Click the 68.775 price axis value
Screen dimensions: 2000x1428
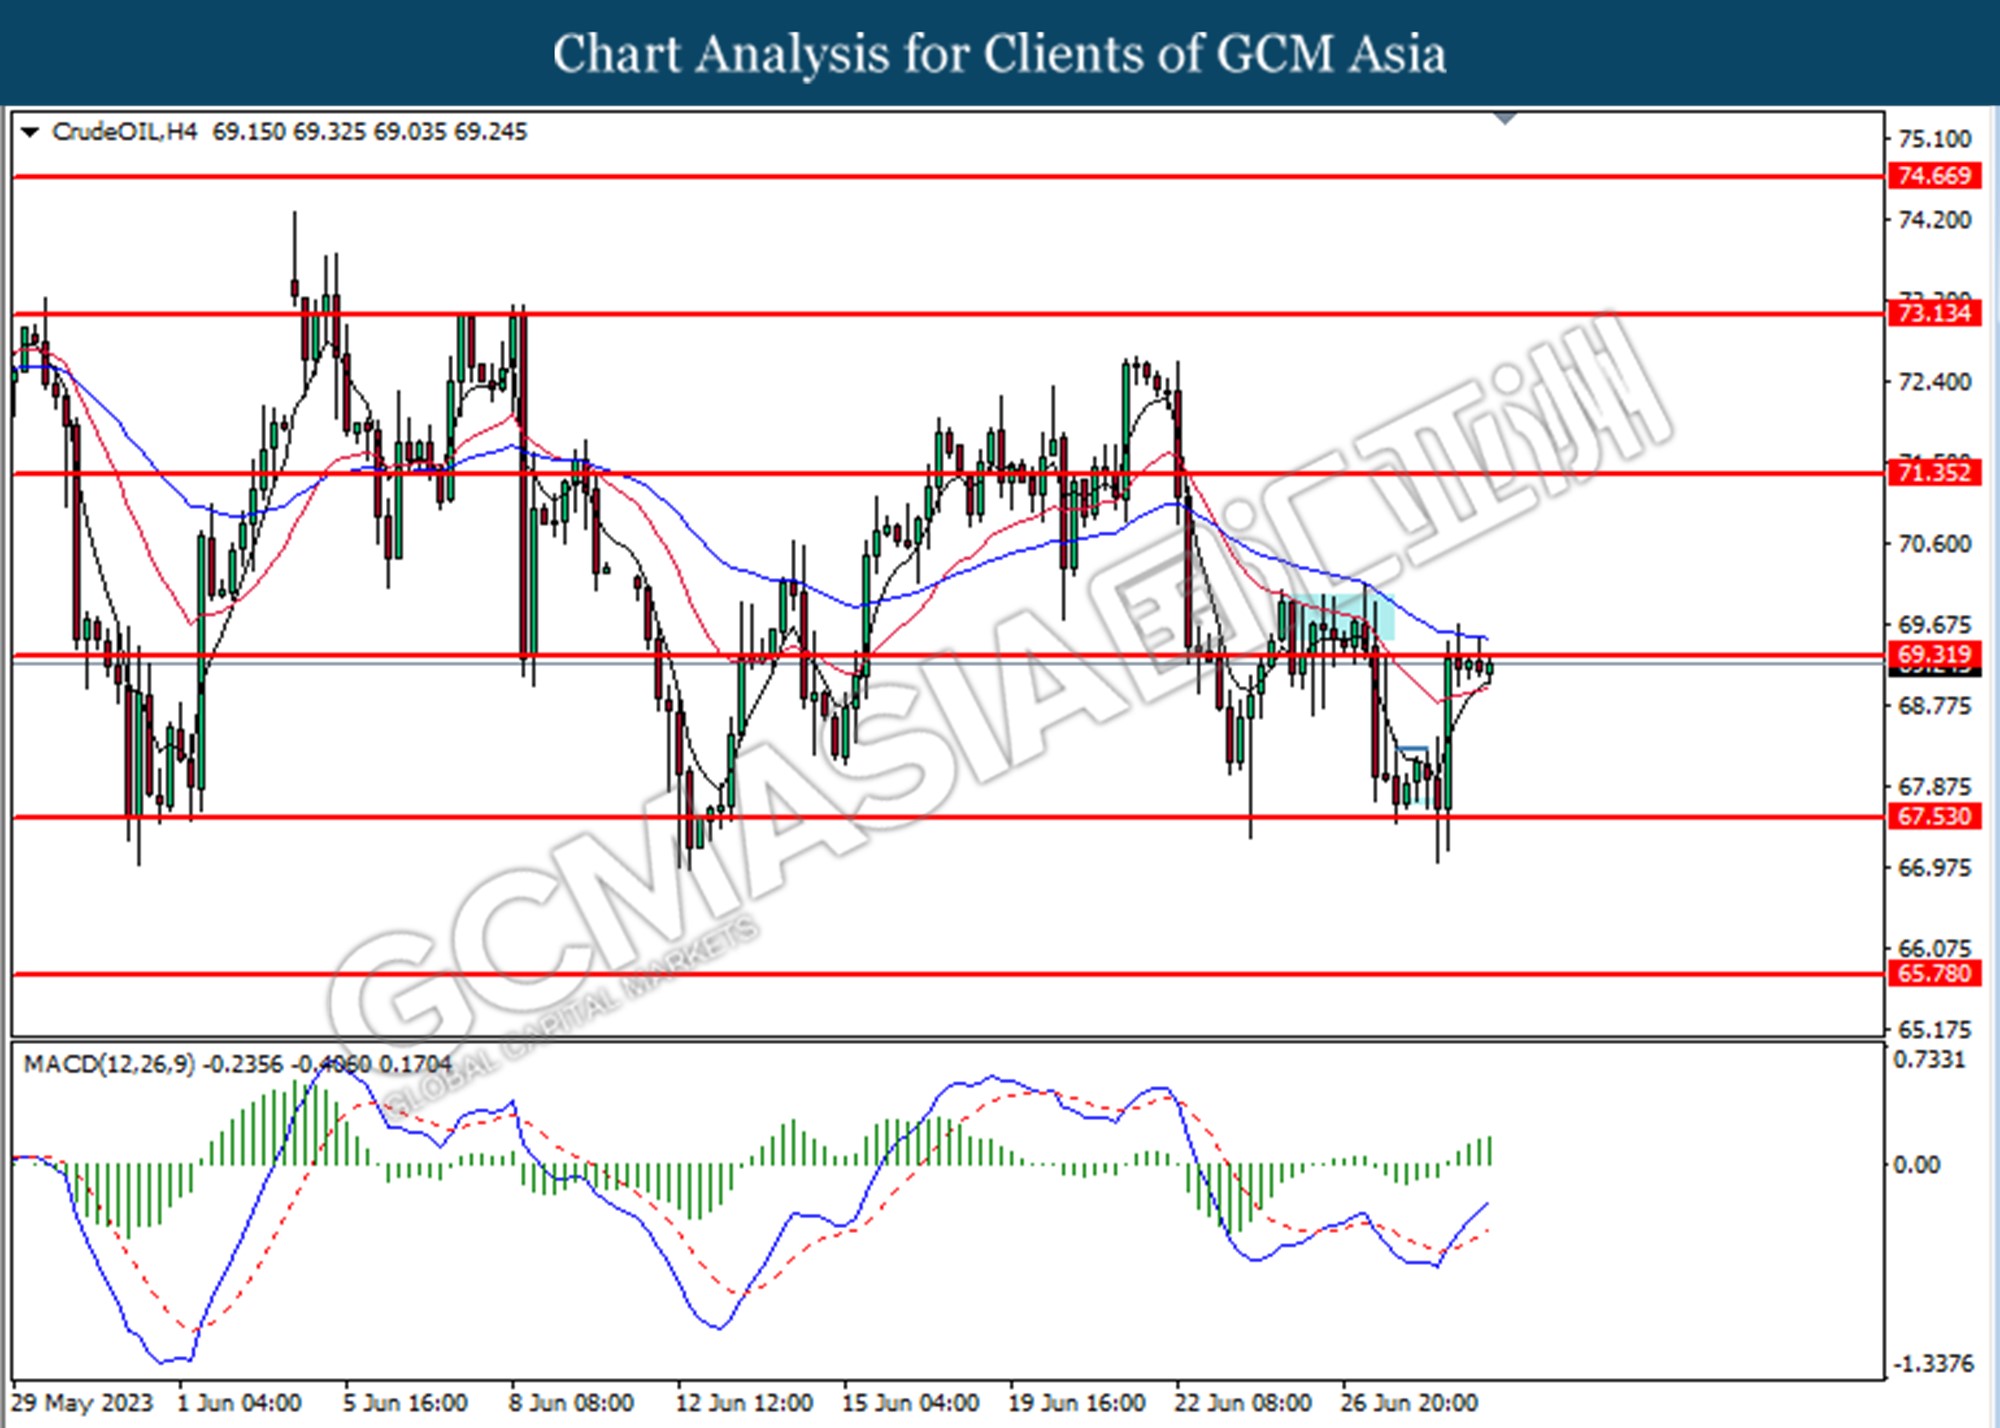pyautogui.click(x=1934, y=705)
